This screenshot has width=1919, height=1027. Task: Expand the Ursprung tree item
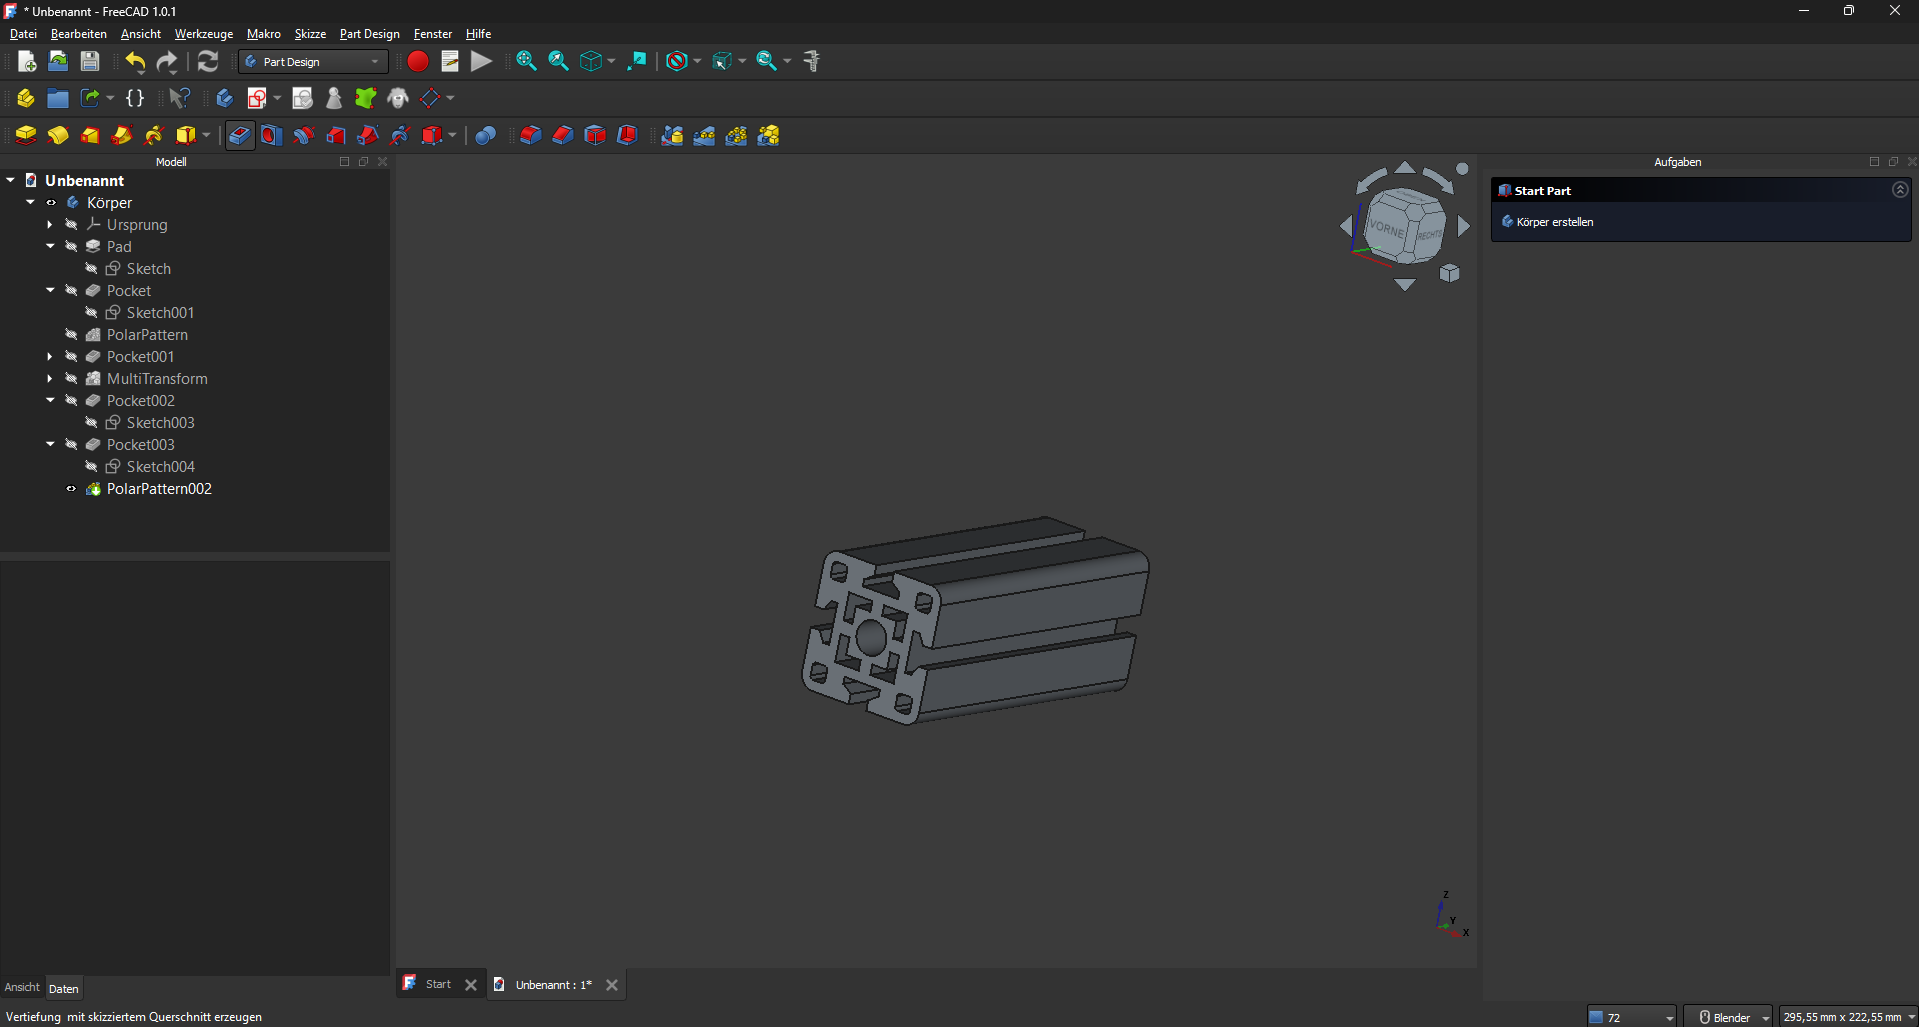tap(50, 225)
